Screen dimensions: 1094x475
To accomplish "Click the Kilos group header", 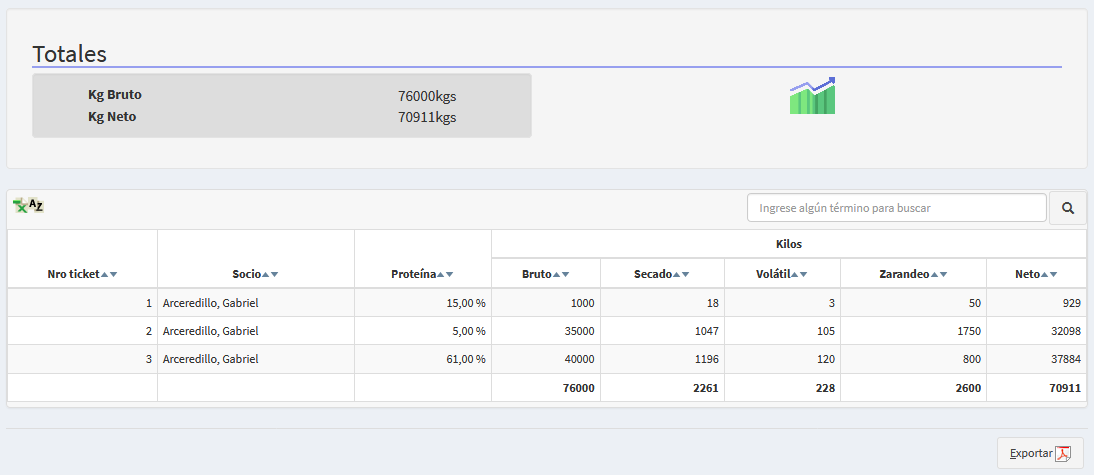I will pyautogui.click(x=788, y=244).
